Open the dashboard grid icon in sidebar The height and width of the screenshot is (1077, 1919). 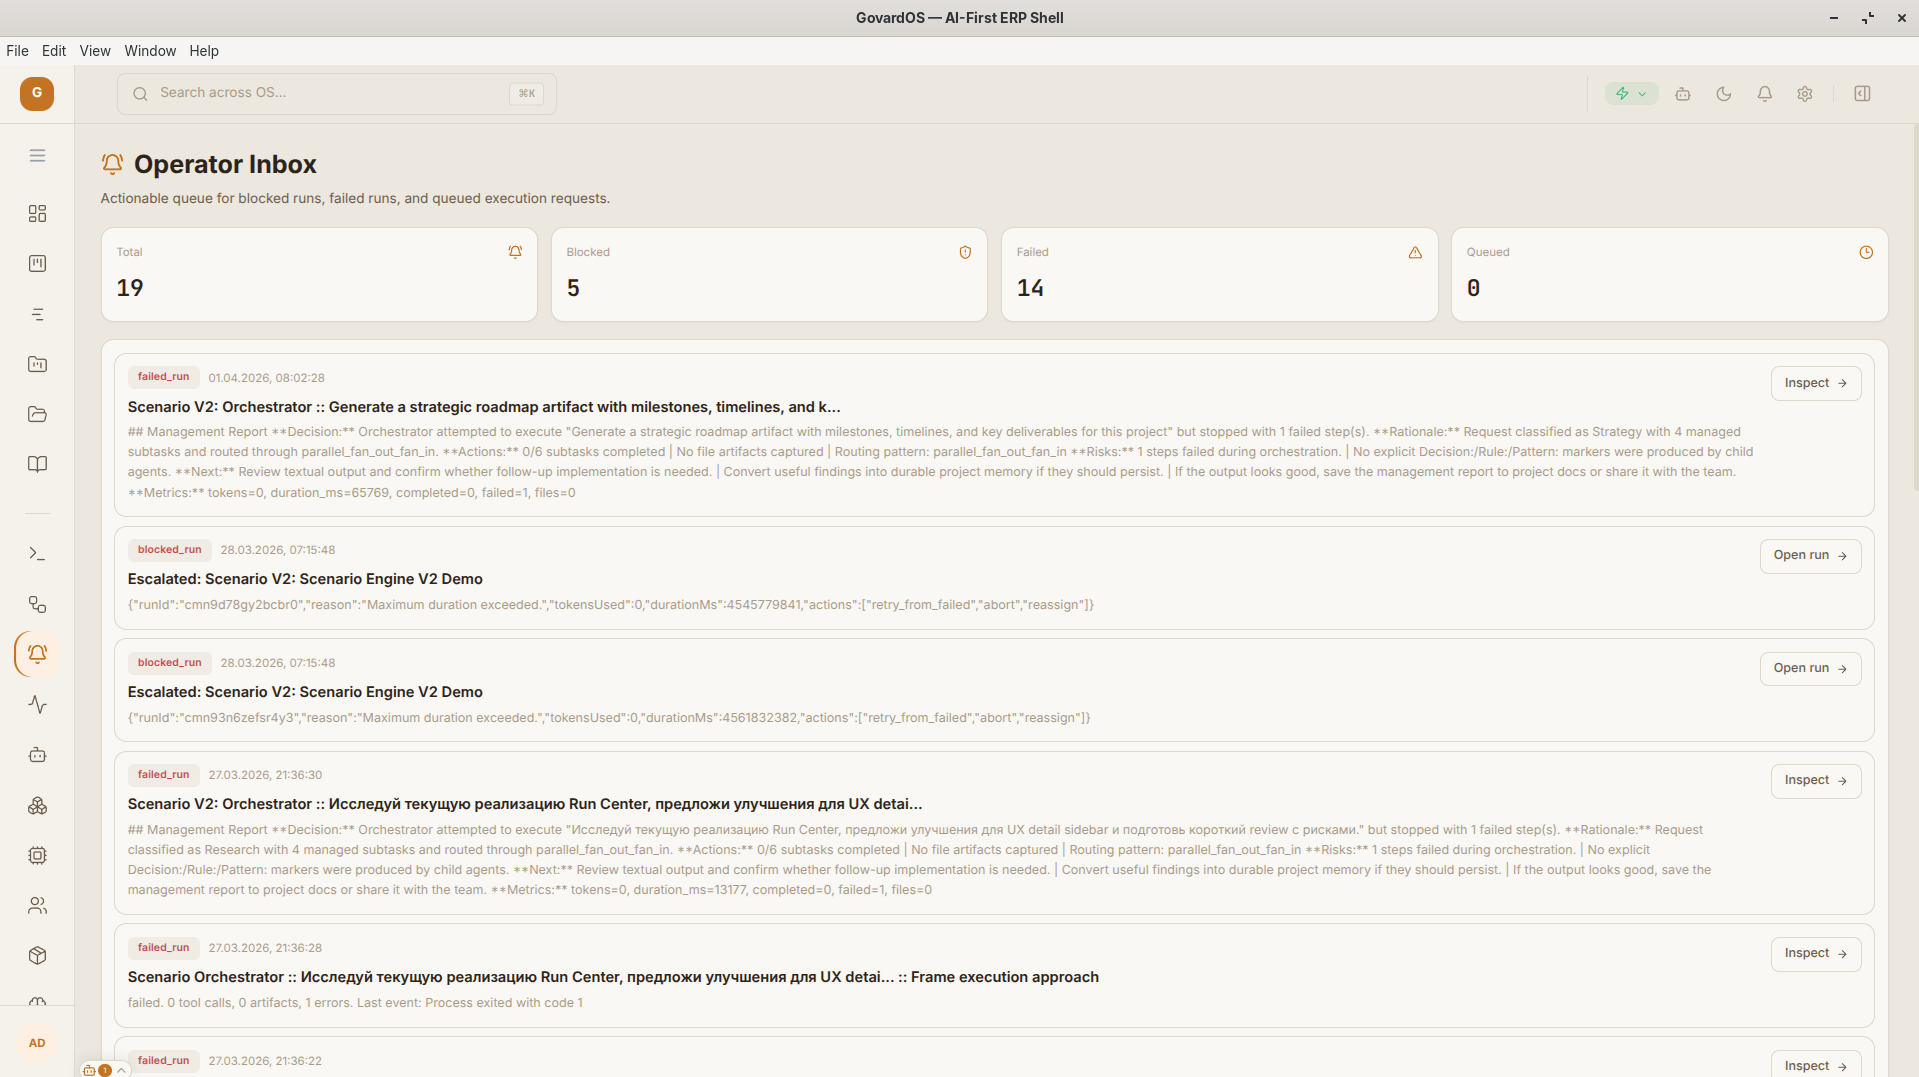[37, 214]
